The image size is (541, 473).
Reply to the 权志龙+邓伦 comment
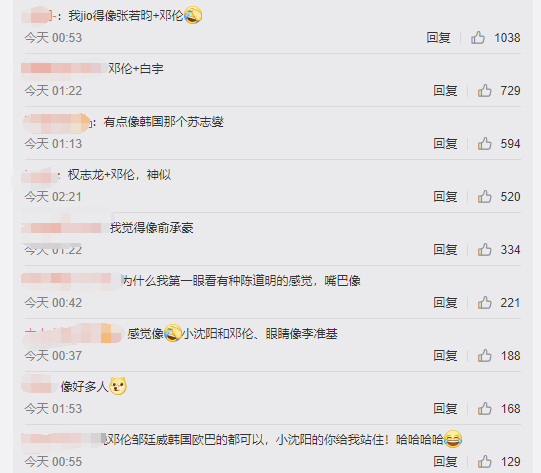coord(445,197)
